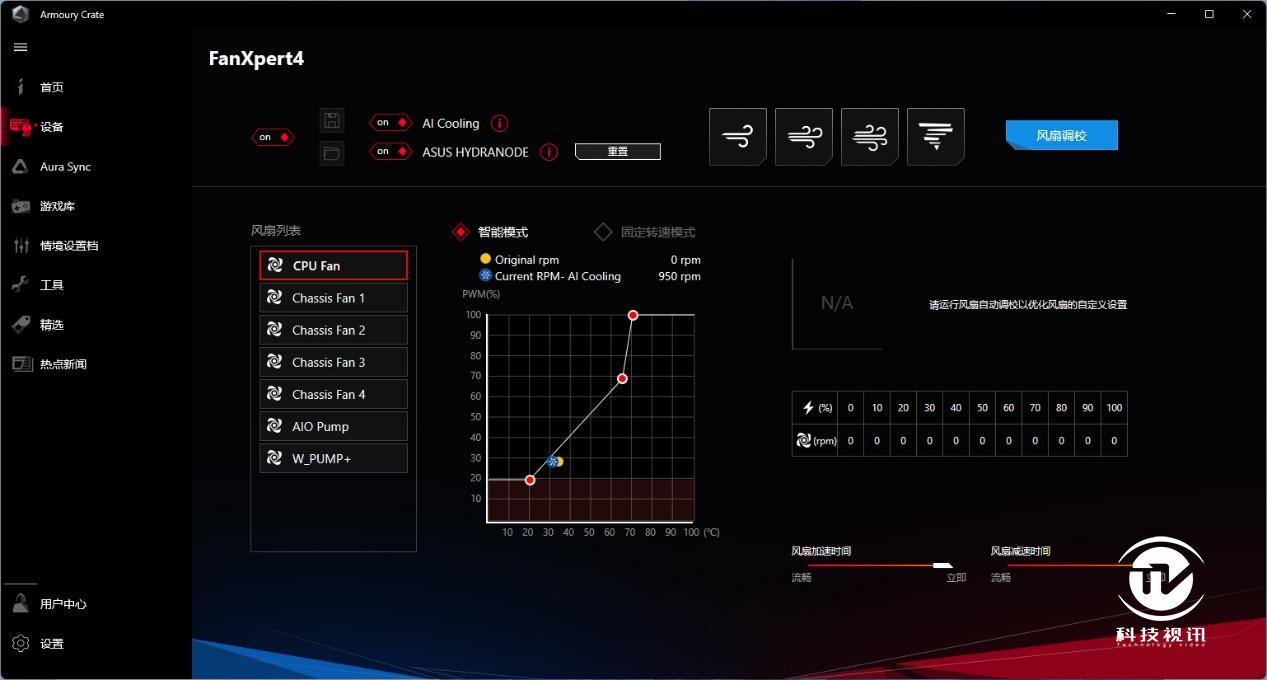Viewport: 1267px width, 680px height.
Task: Click the featured tag icon
Action: tap(21, 325)
